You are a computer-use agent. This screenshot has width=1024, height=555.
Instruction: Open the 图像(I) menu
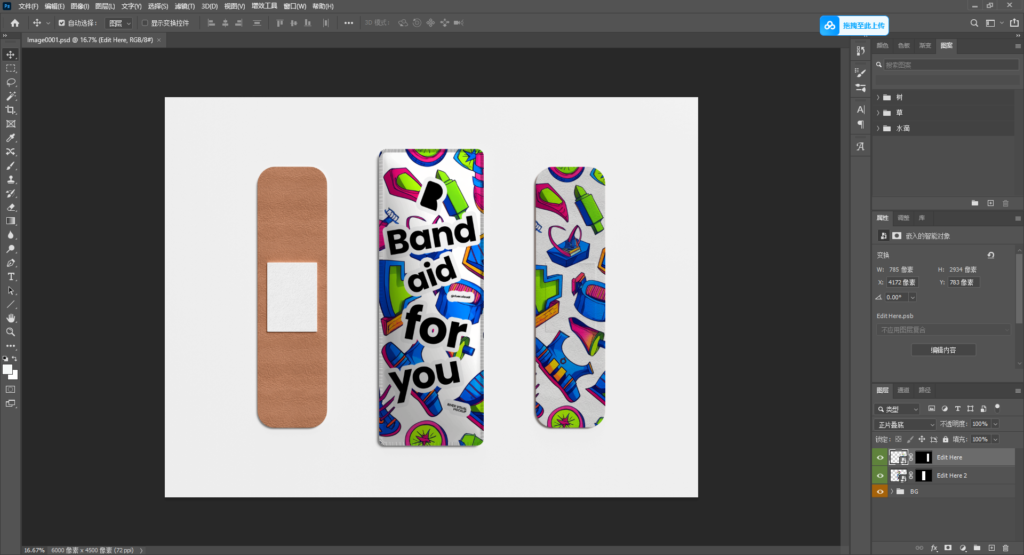coord(80,6)
